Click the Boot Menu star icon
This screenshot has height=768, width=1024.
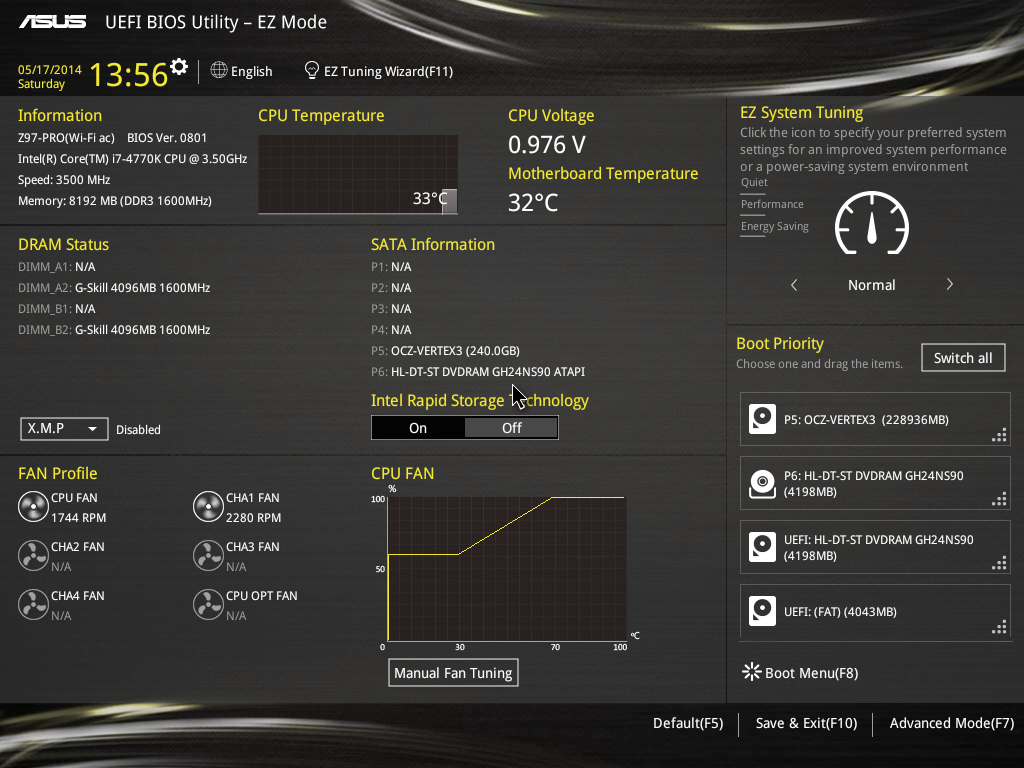(x=752, y=672)
